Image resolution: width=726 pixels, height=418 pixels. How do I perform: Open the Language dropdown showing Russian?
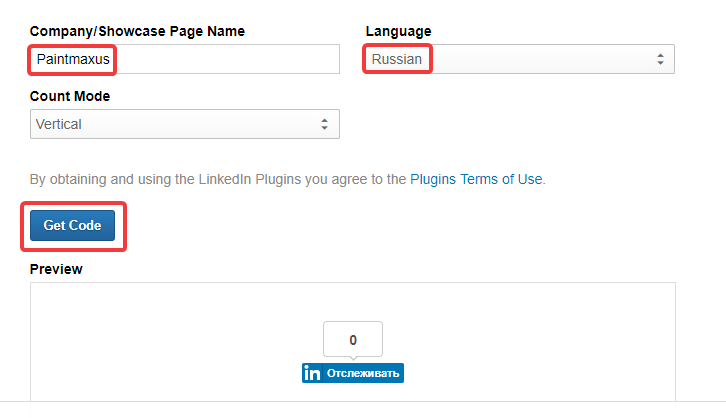(x=520, y=59)
